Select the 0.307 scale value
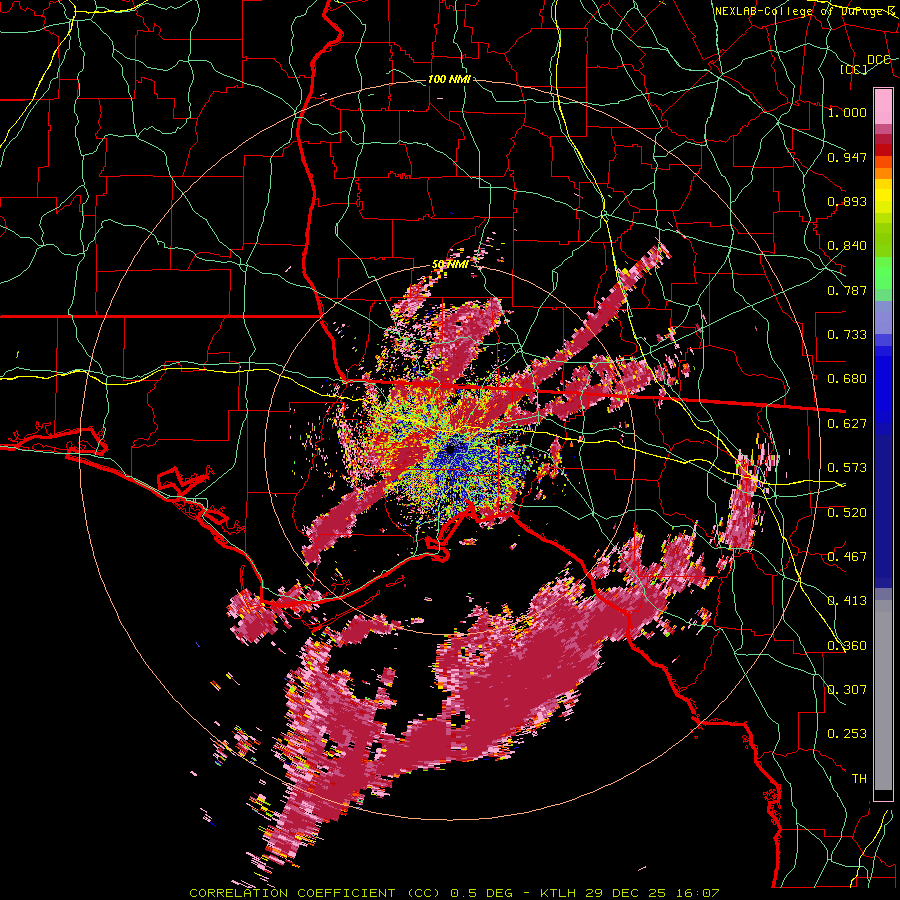 (847, 690)
